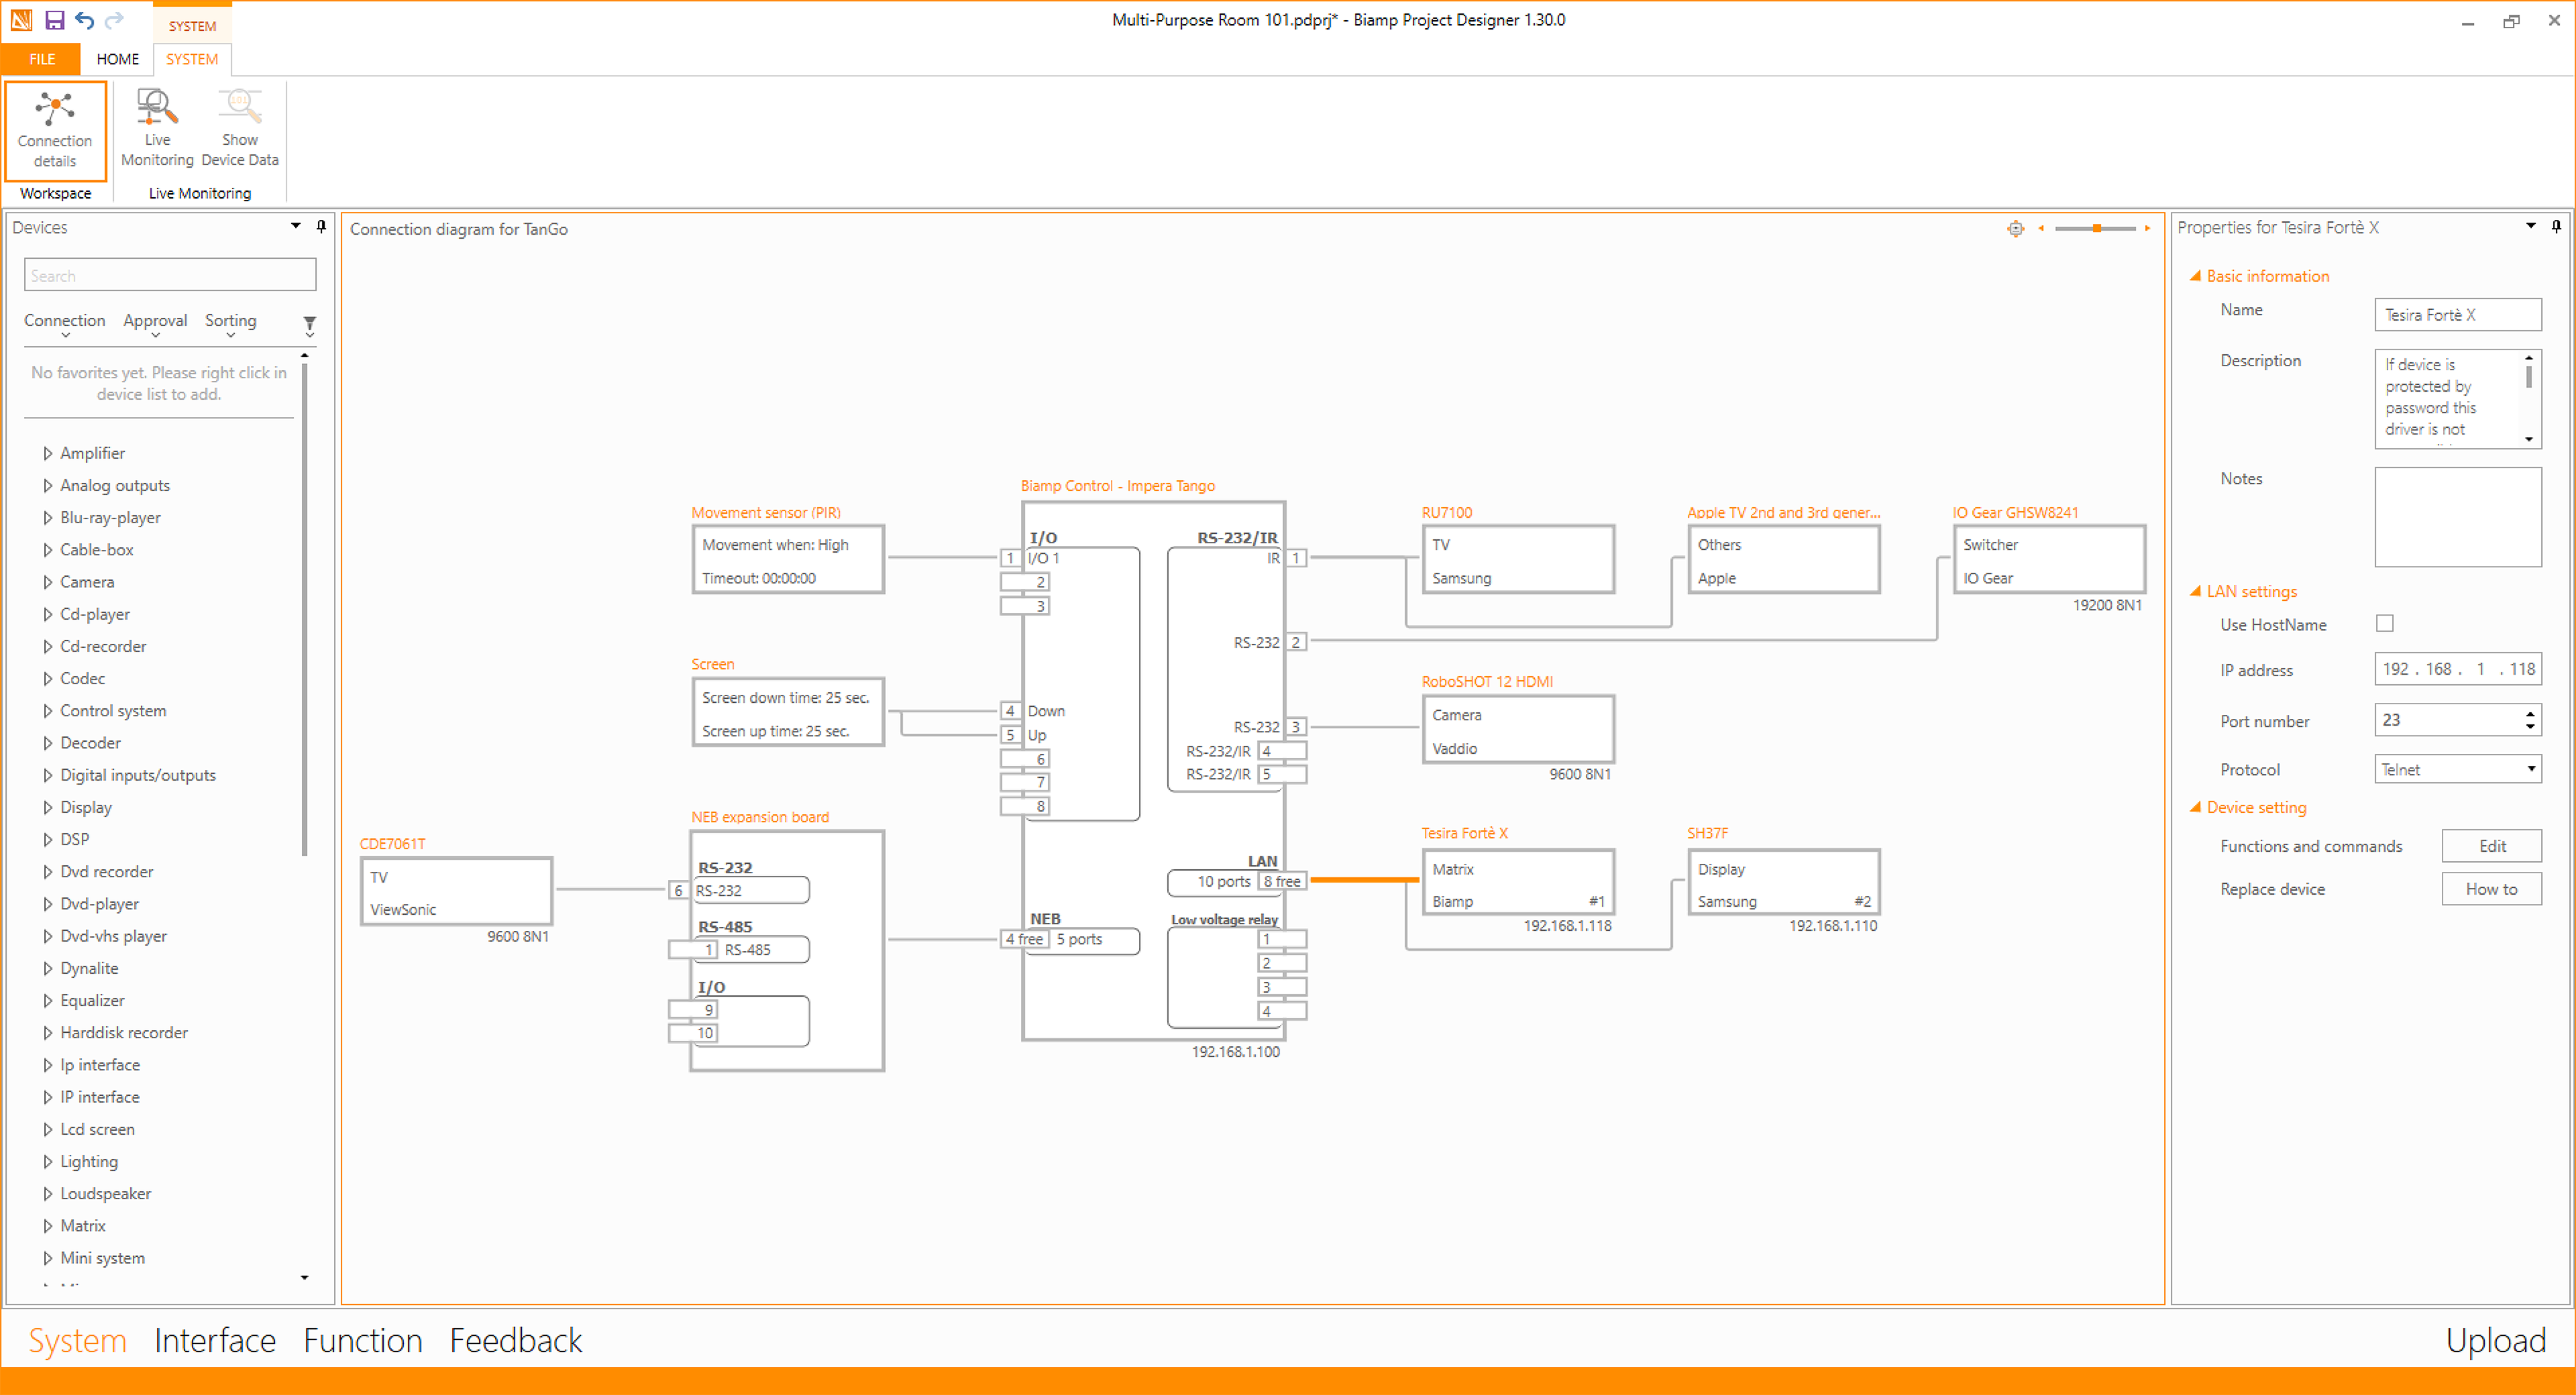This screenshot has width=2576, height=1395.
Task: Click the diagram zoom slider handle
Action: [x=2097, y=229]
